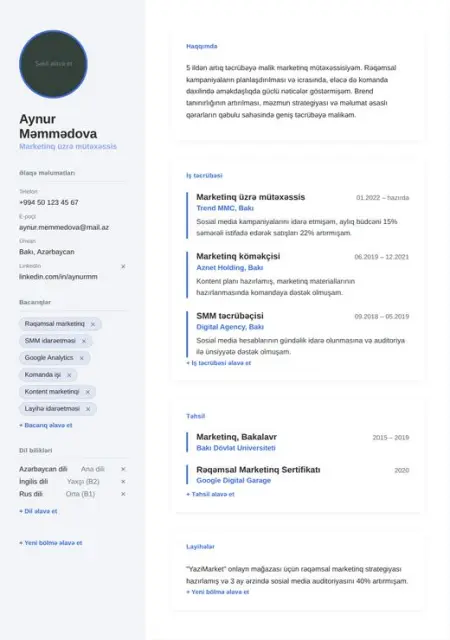450x640 pixels.
Task: Click + Dil əlavə et link
Action: click(x=38, y=511)
